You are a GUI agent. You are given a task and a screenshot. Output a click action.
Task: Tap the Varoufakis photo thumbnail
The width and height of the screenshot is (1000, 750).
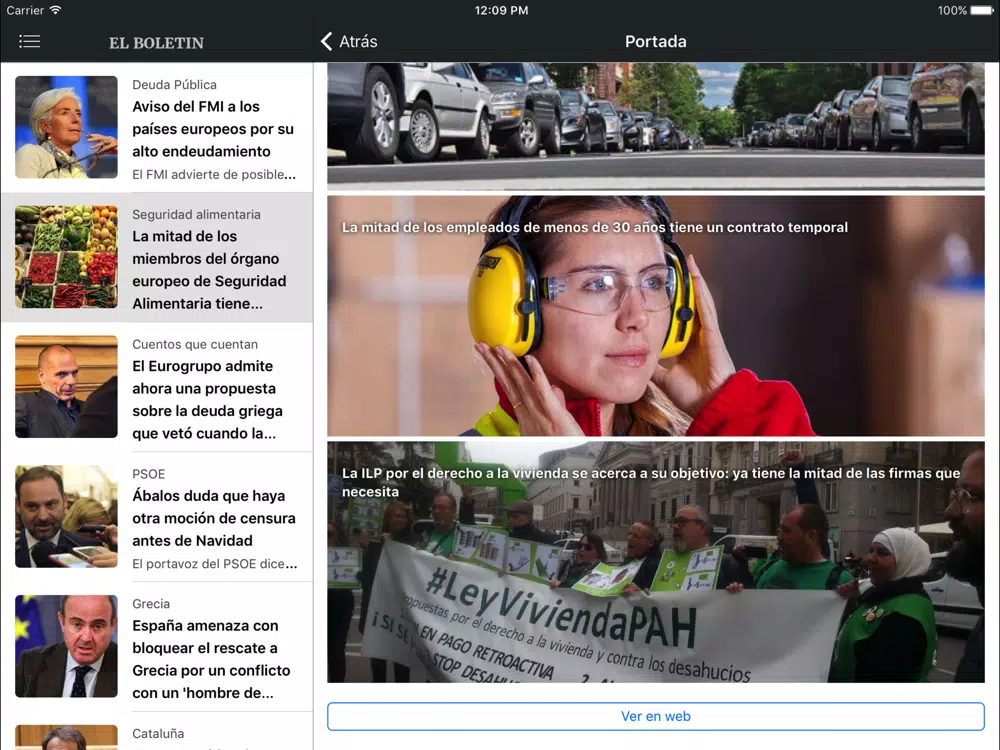66,386
